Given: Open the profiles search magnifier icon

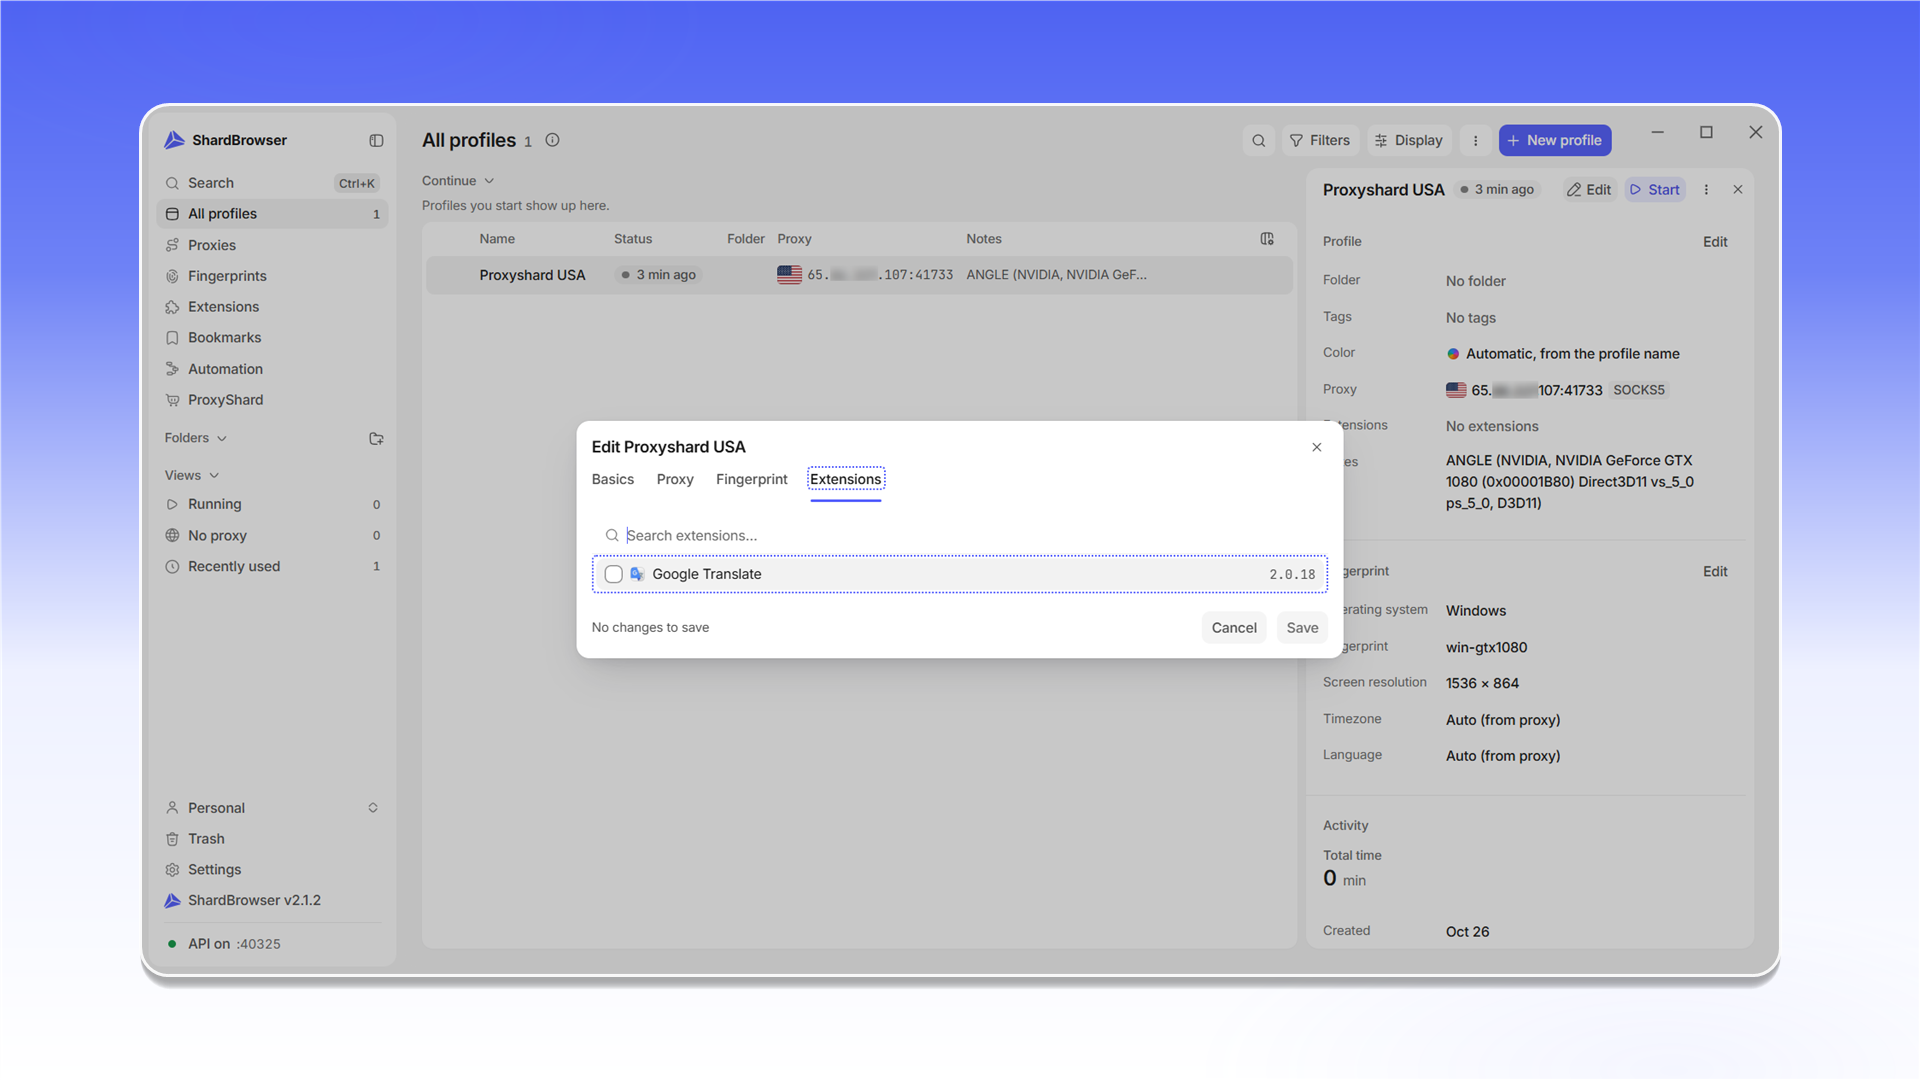Looking at the screenshot, I should point(1259,141).
